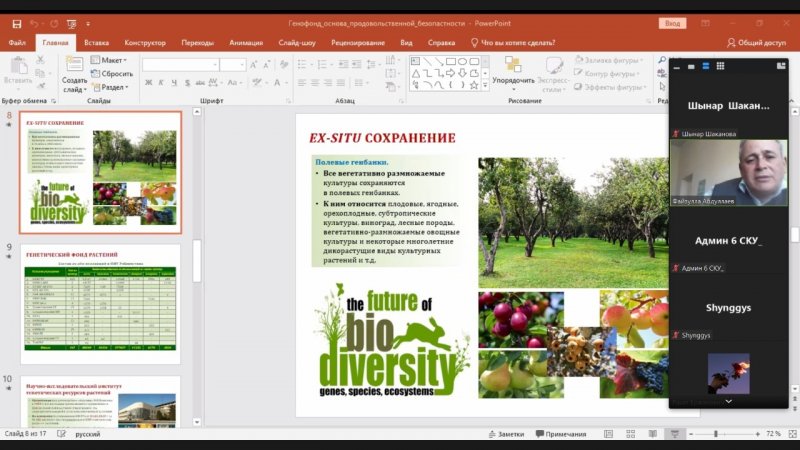Click the Undo arrow in quick access toolbar
This screenshot has height=450, width=800.
click(34, 24)
